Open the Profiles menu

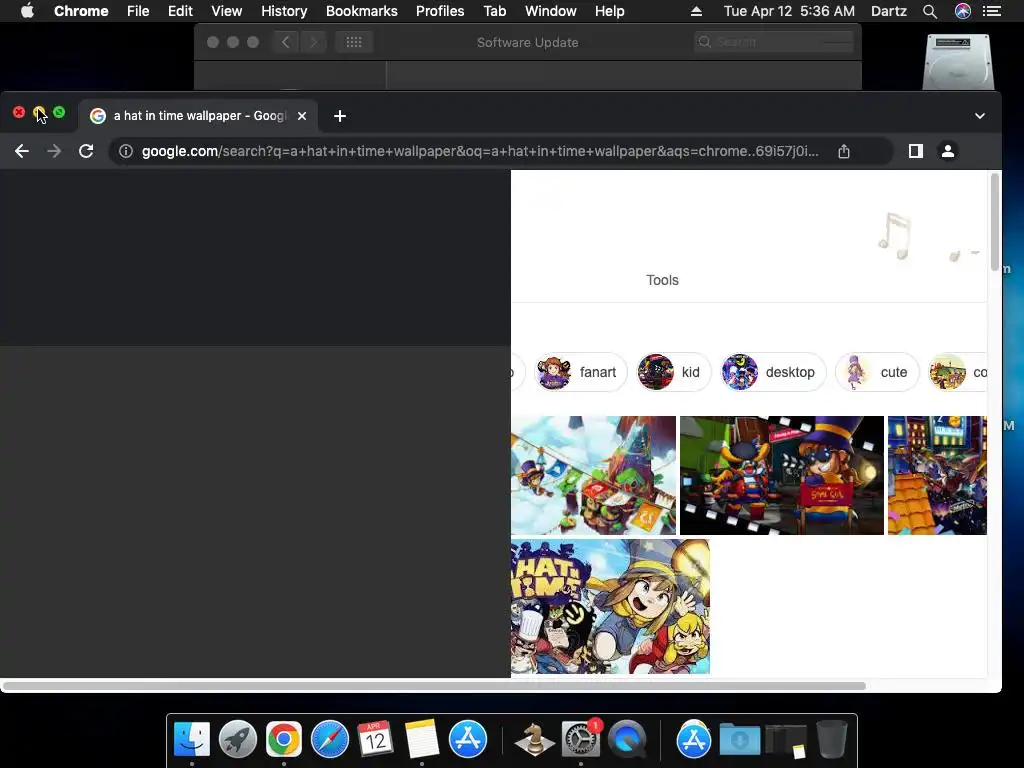coord(440,11)
